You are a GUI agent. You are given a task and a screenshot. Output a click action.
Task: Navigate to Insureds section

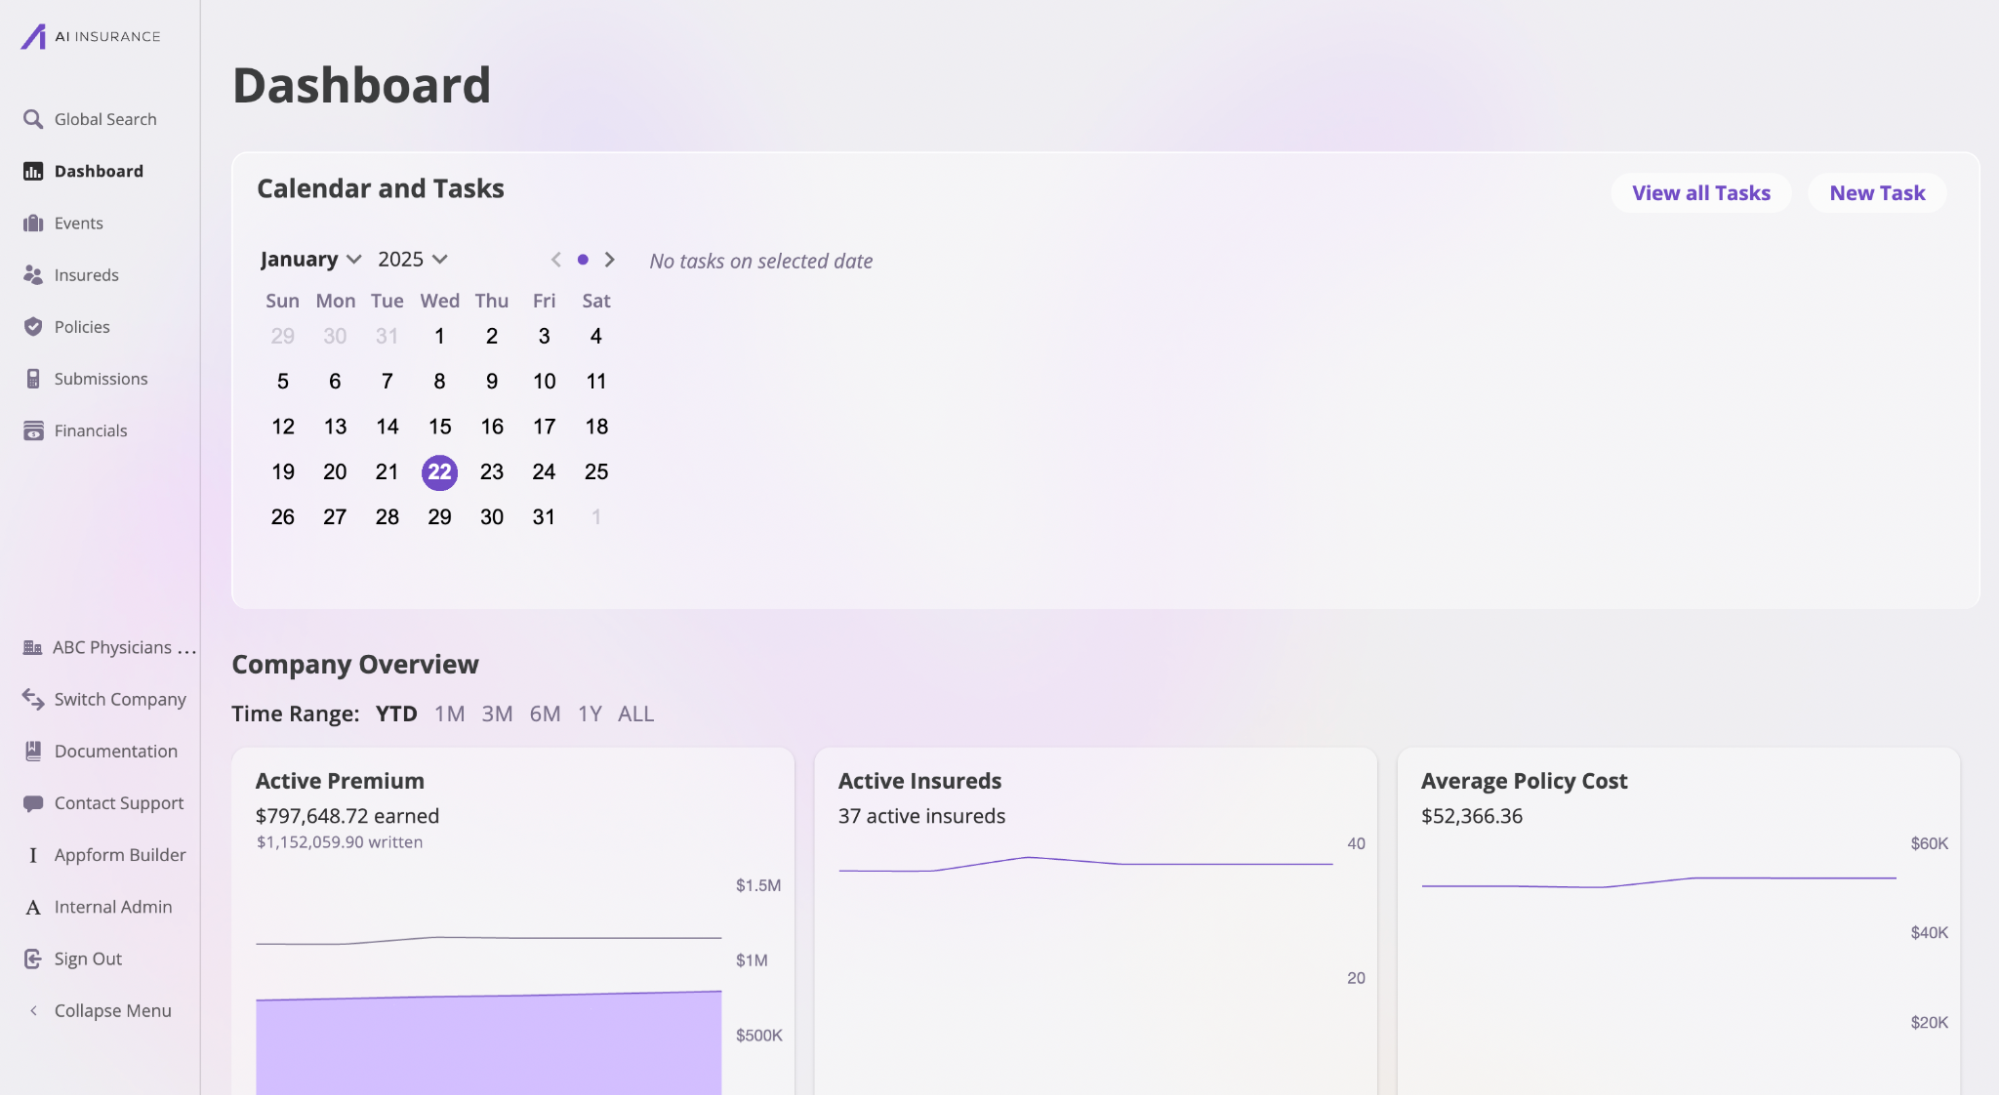click(86, 275)
